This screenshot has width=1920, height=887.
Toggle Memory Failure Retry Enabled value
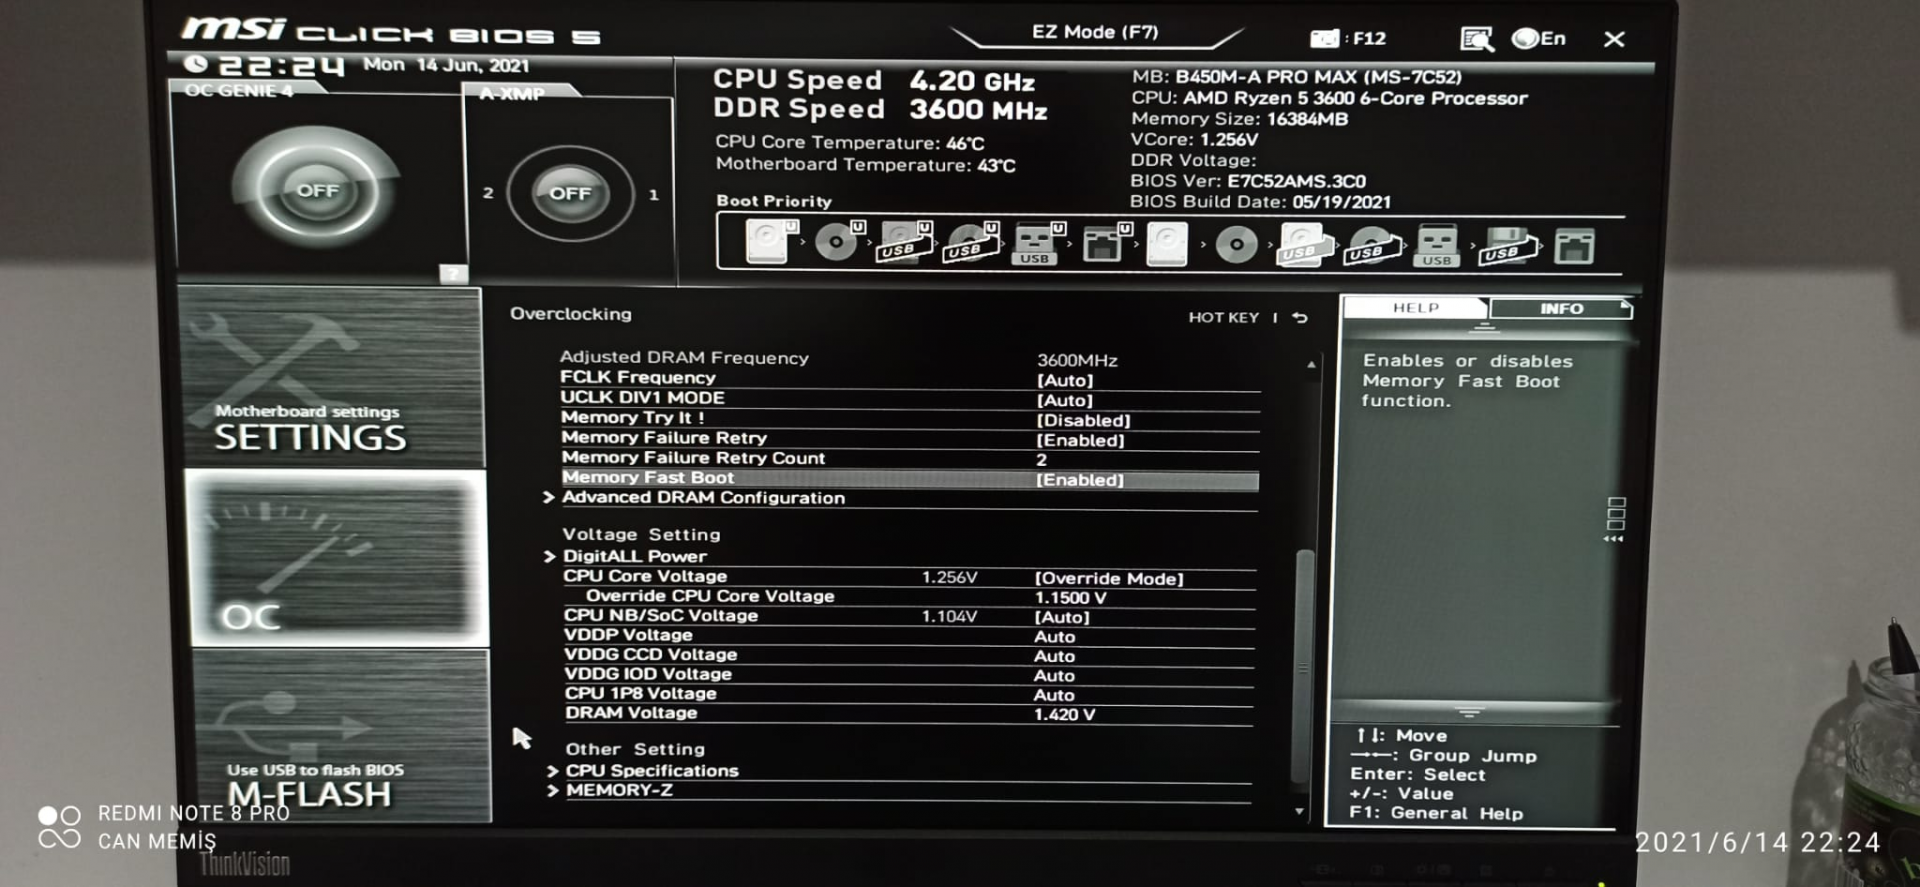[x=1080, y=440]
